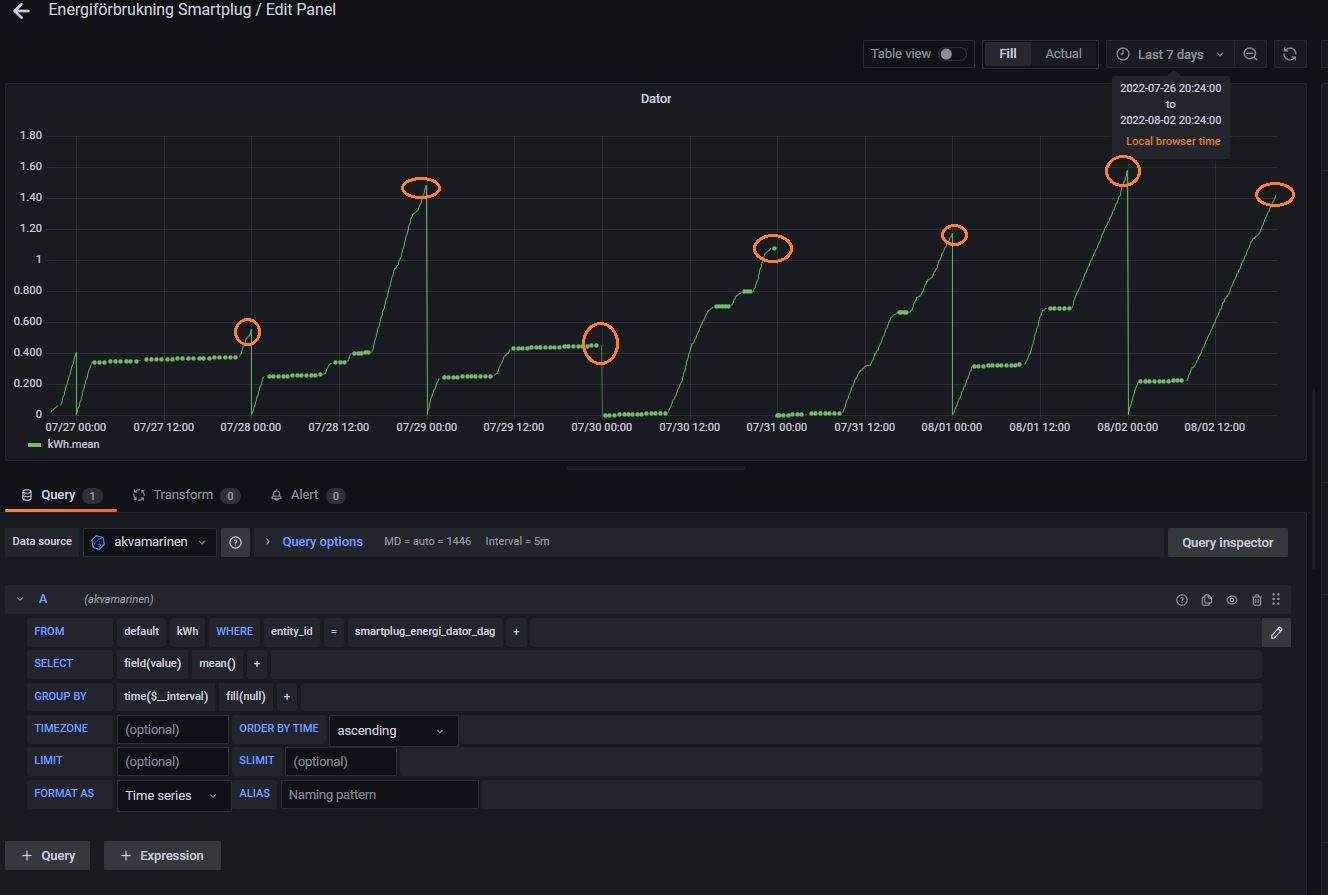Open the FORMAT AS Time series dropdown
This screenshot has width=1328, height=895.
[x=172, y=795]
